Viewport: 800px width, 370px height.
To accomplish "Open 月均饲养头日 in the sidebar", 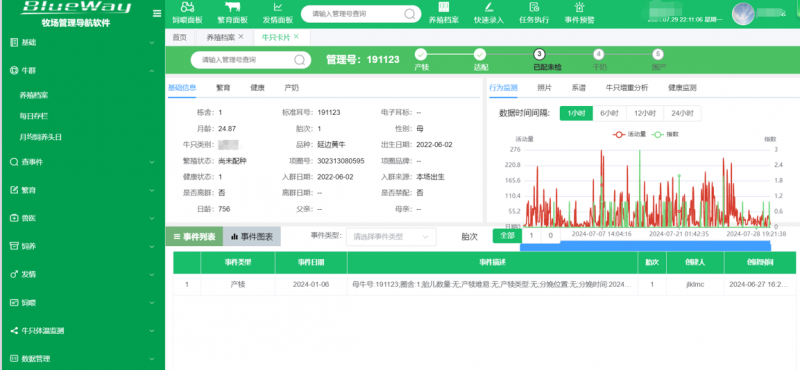I will (x=41, y=137).
